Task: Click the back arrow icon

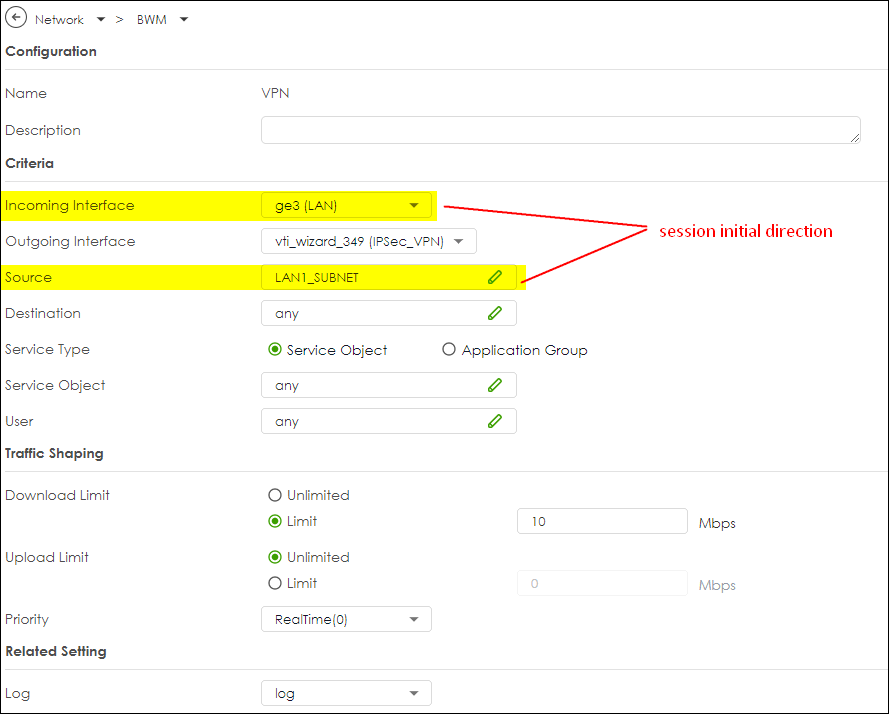Action: pyautogui.click(x=16, y=18)
